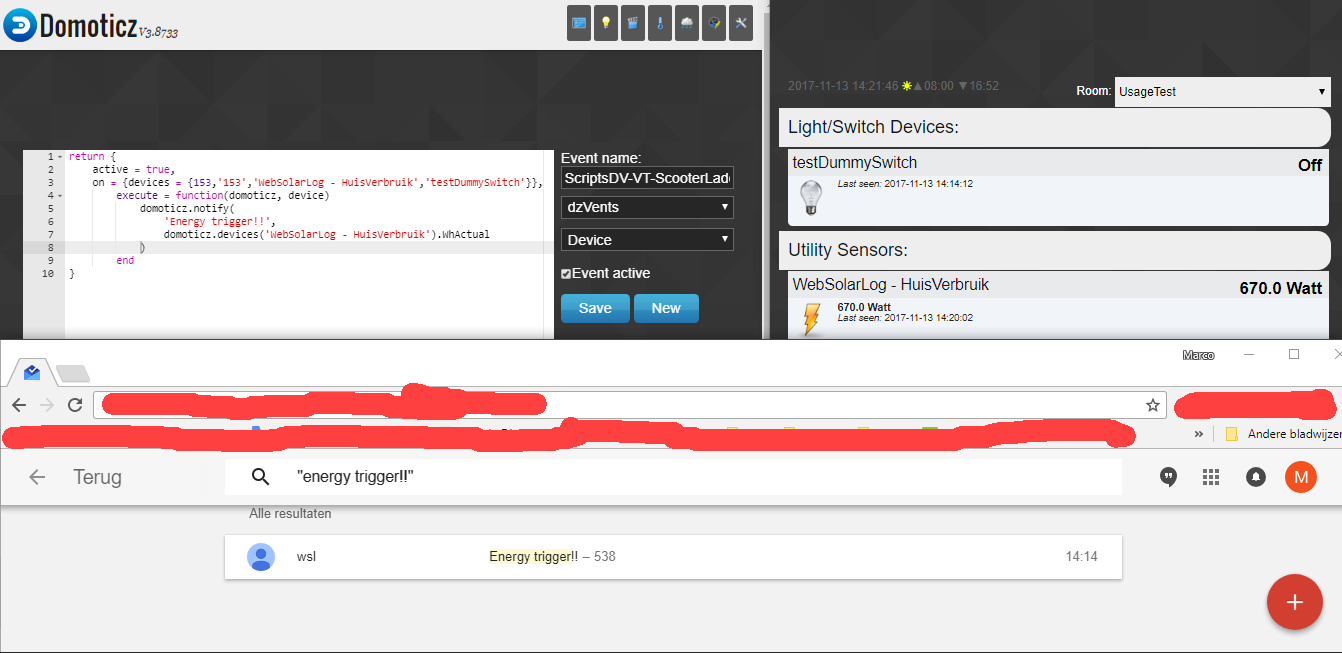Open the Room UsageTest dropdown

point(1223,91)
